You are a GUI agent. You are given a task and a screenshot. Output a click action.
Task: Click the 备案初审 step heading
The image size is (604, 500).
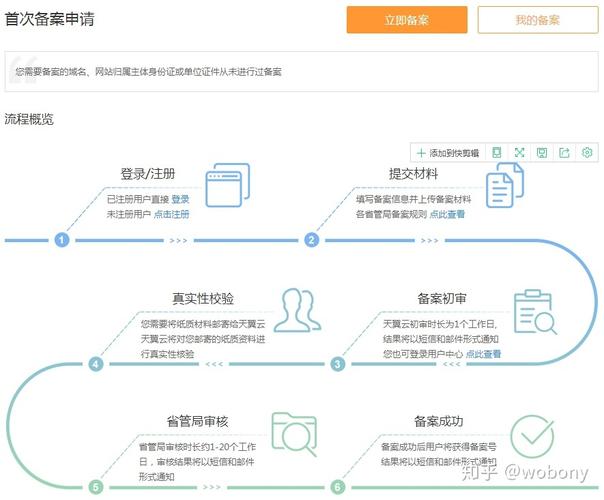click(442, 298)
